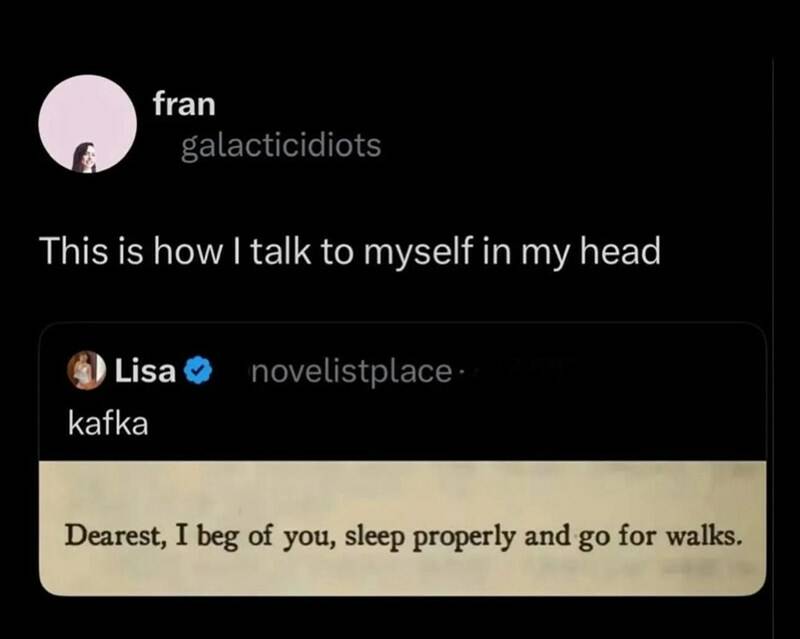Open the quoted tweet card by Lisa

pyautogui.click(x=403, y=459)
